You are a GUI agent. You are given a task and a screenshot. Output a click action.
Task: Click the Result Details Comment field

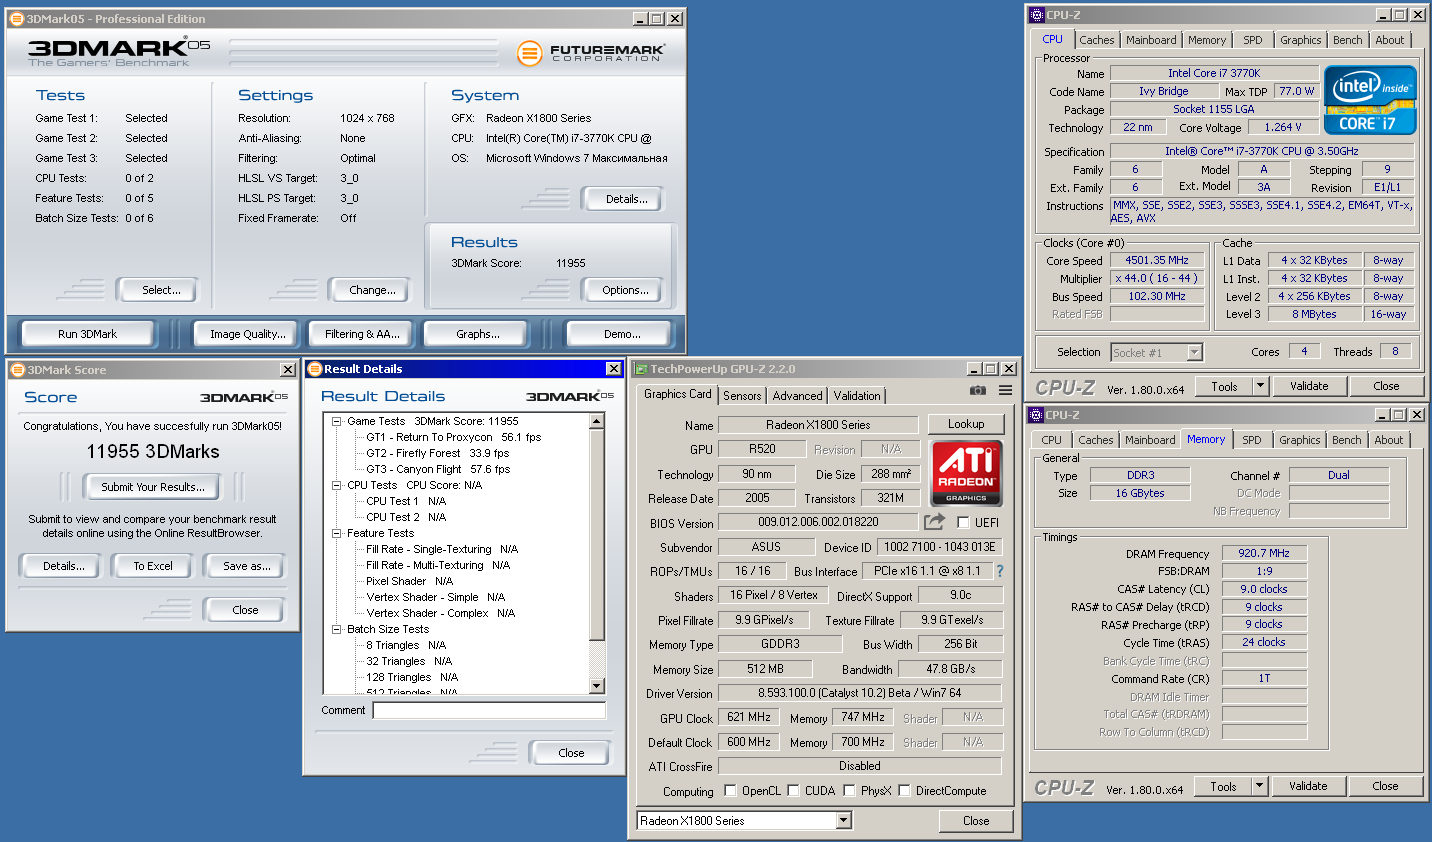coord(489,710)
